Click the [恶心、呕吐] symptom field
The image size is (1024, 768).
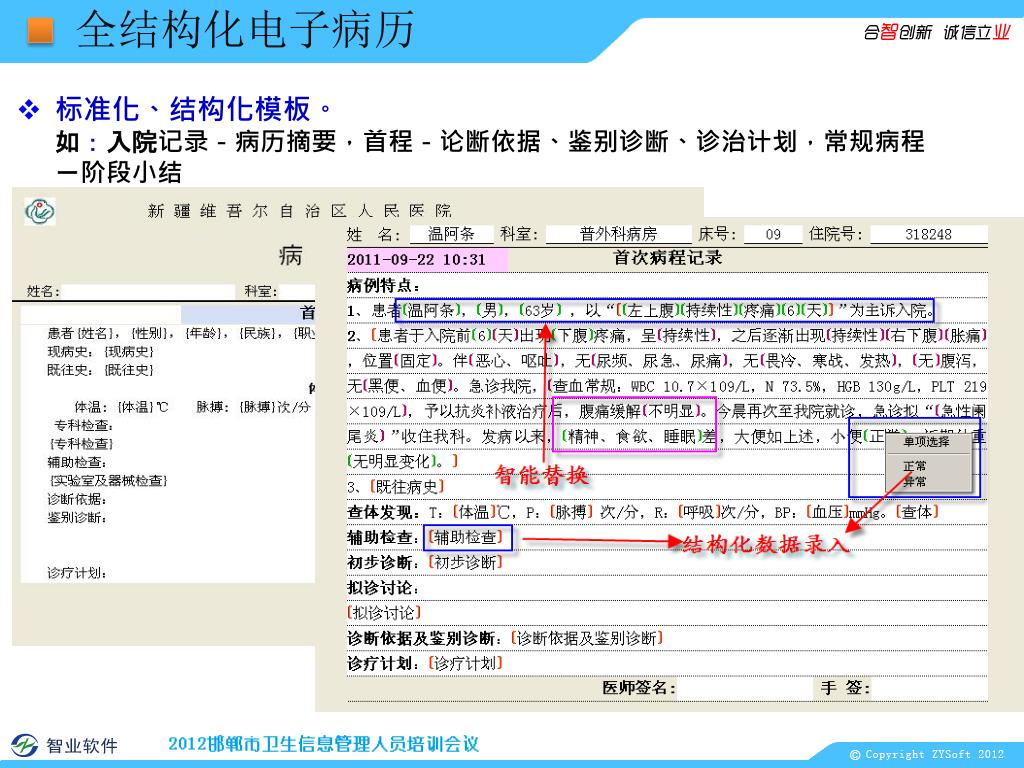coord(514,360)
